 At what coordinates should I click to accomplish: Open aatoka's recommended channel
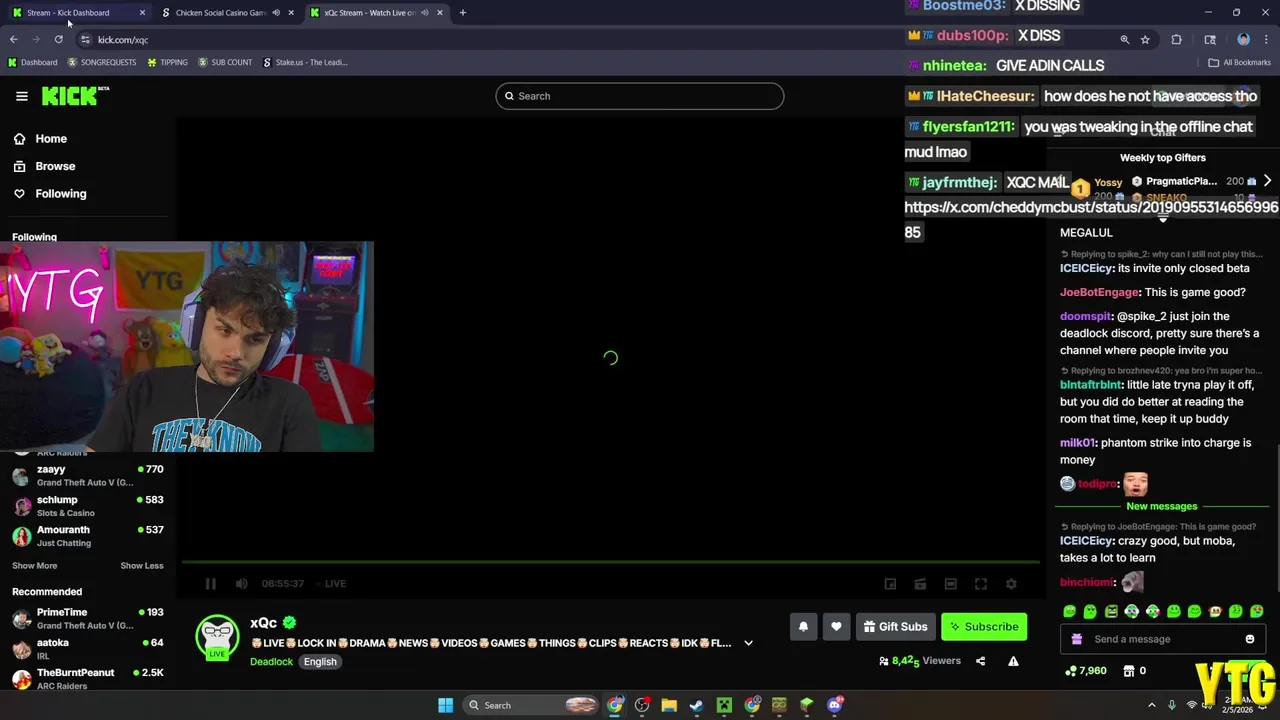87,649
